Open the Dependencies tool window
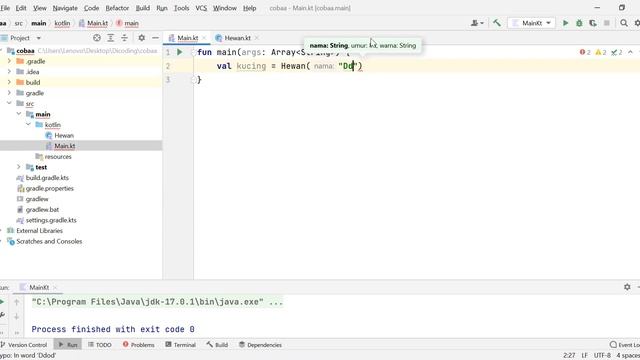The height and width of the screenshot is (360, 640). [260, 345]
